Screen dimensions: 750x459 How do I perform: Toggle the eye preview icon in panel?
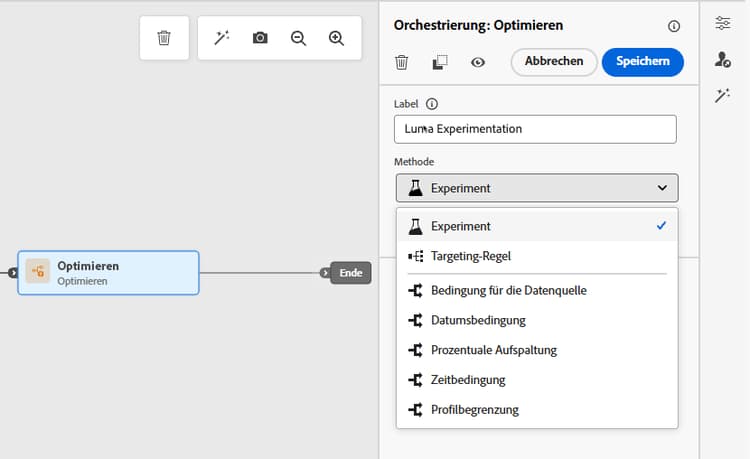pos(478,62)
